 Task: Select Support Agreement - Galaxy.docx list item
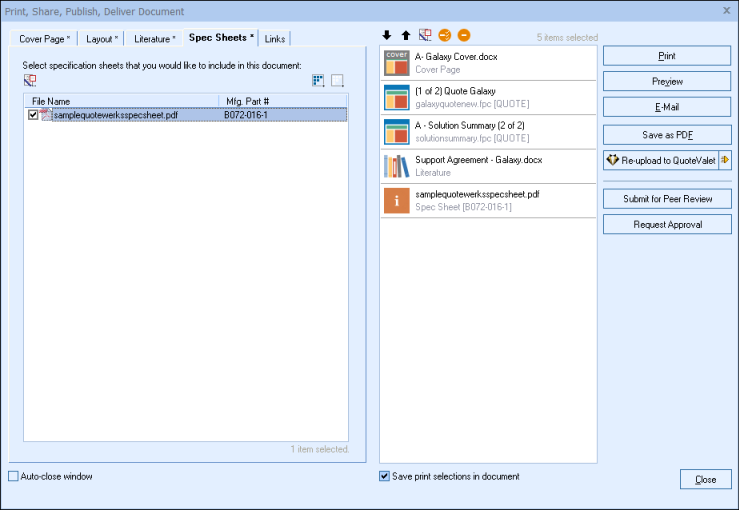pos(488,165)
